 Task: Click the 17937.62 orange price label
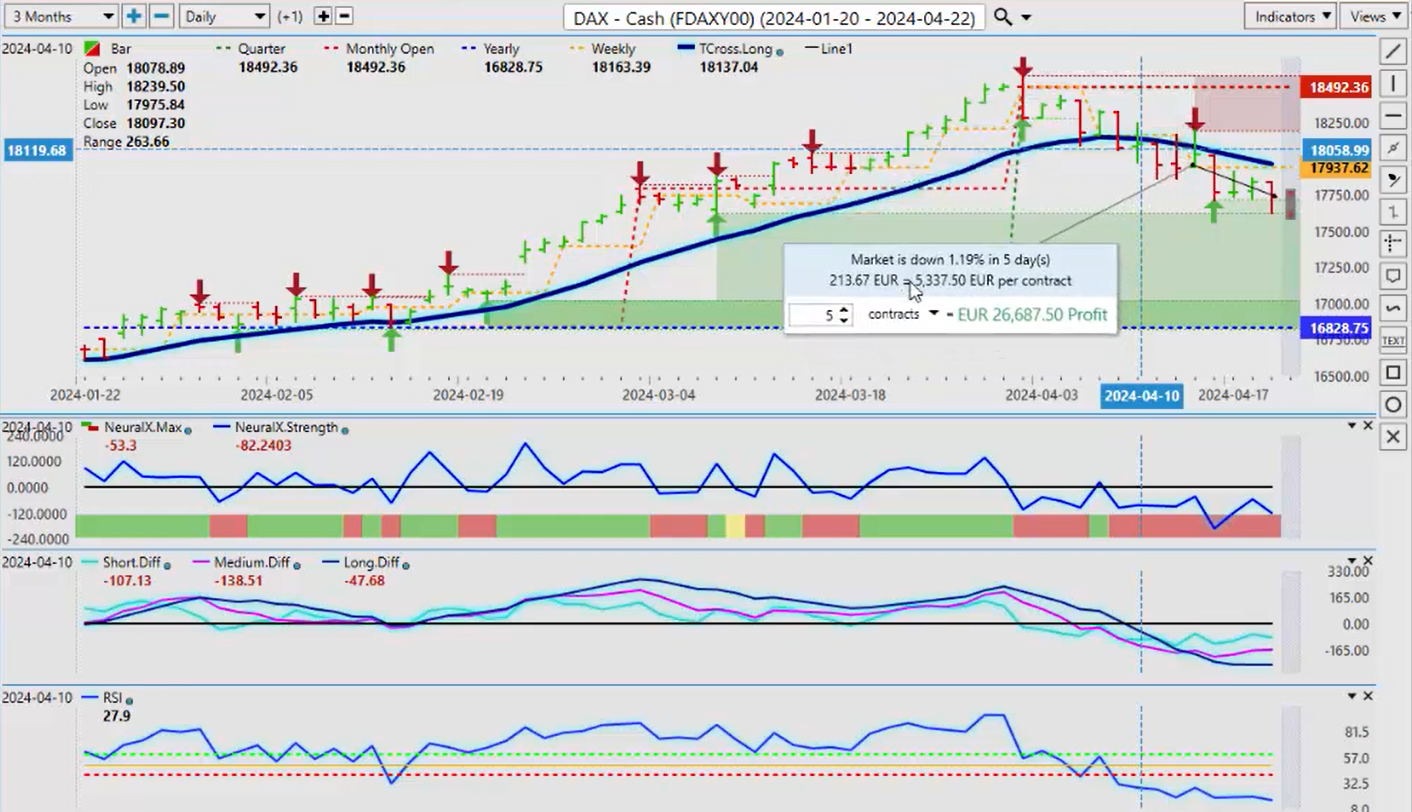click(1335, 168)
